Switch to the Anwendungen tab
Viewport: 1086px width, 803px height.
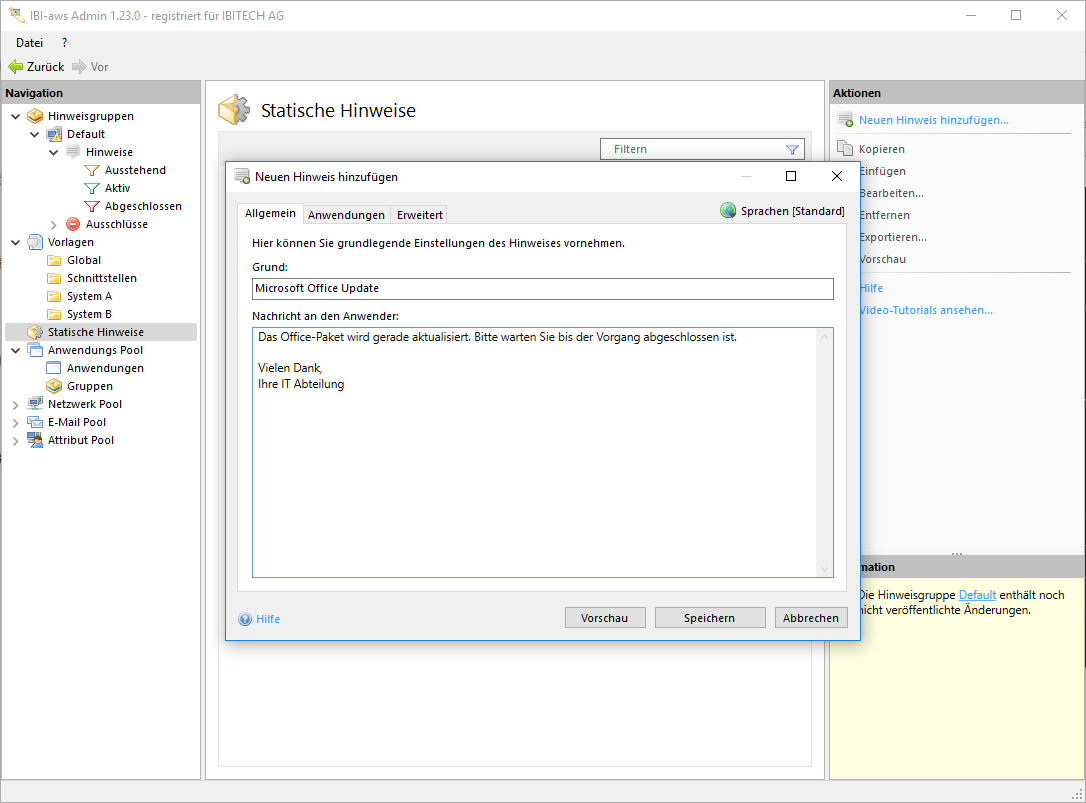(346, 215)
